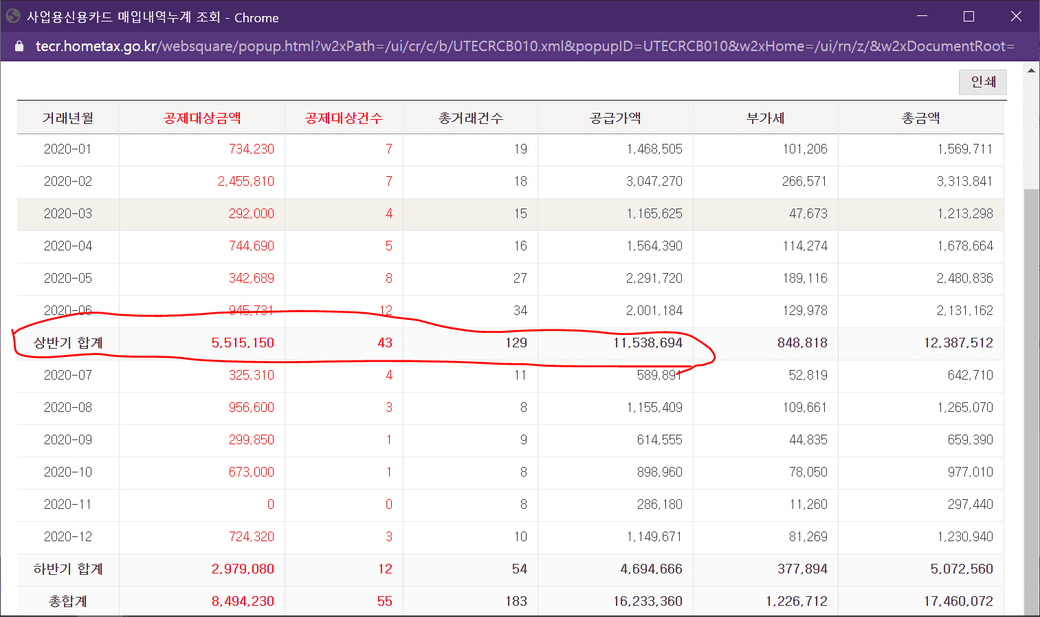
Task: Click the 거래년월 column header
Action: [68, 118]
